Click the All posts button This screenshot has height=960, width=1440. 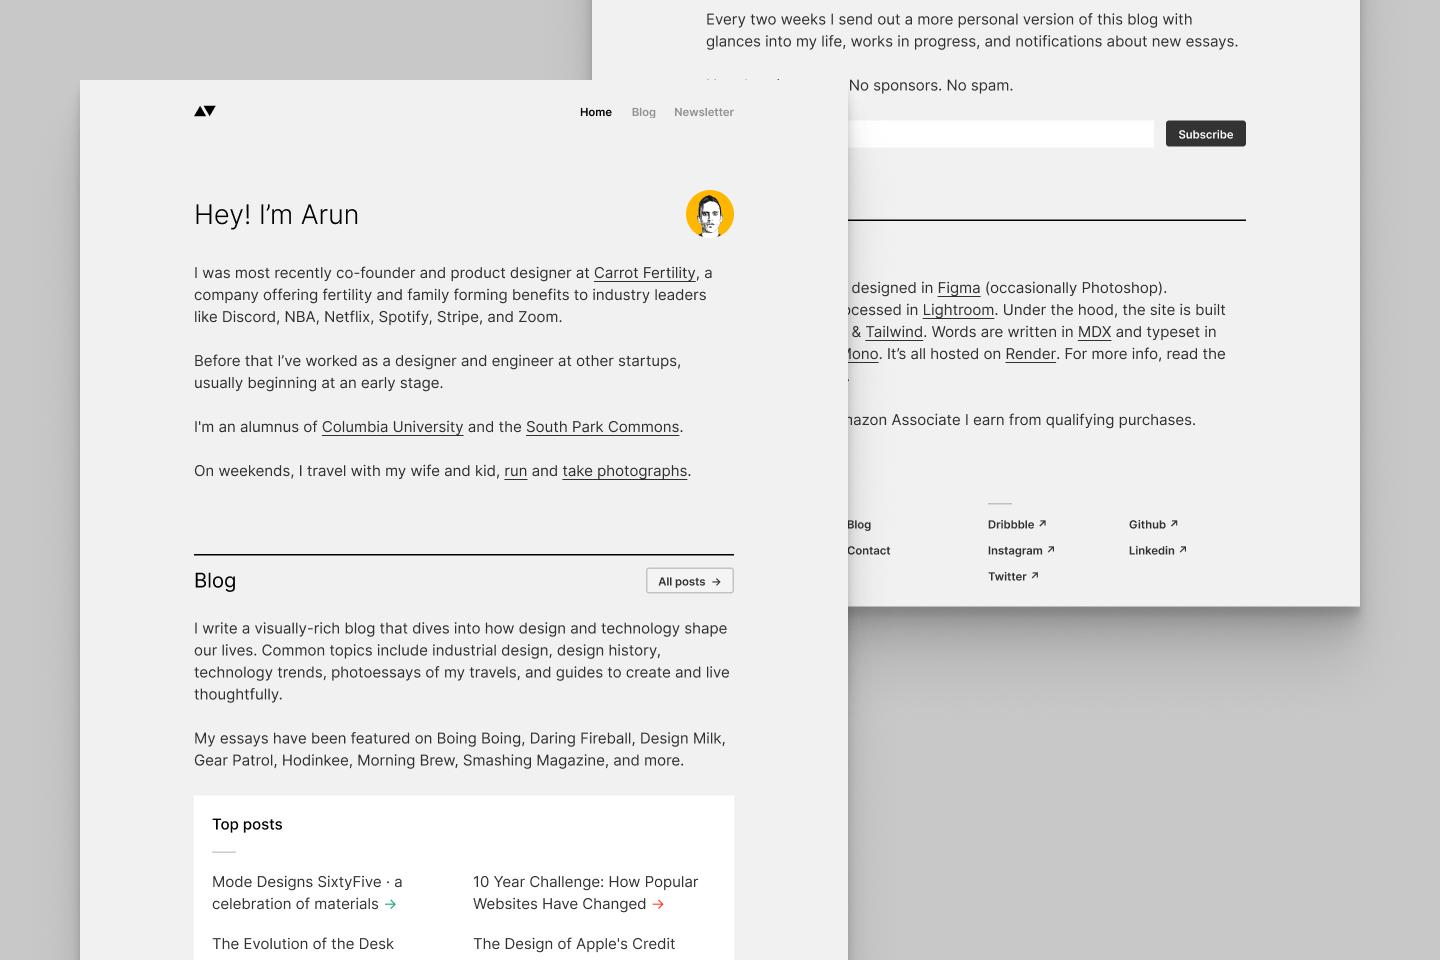tap(689, 581)
